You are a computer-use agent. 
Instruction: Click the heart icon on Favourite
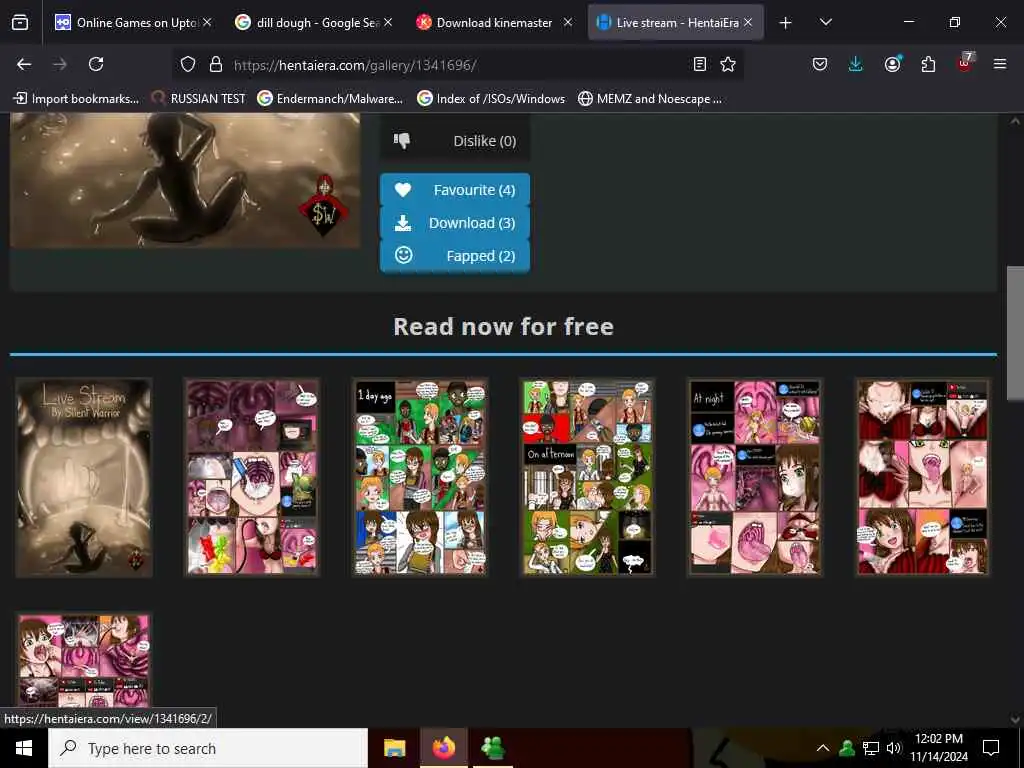pyautogui.click(x=403, y=190)
